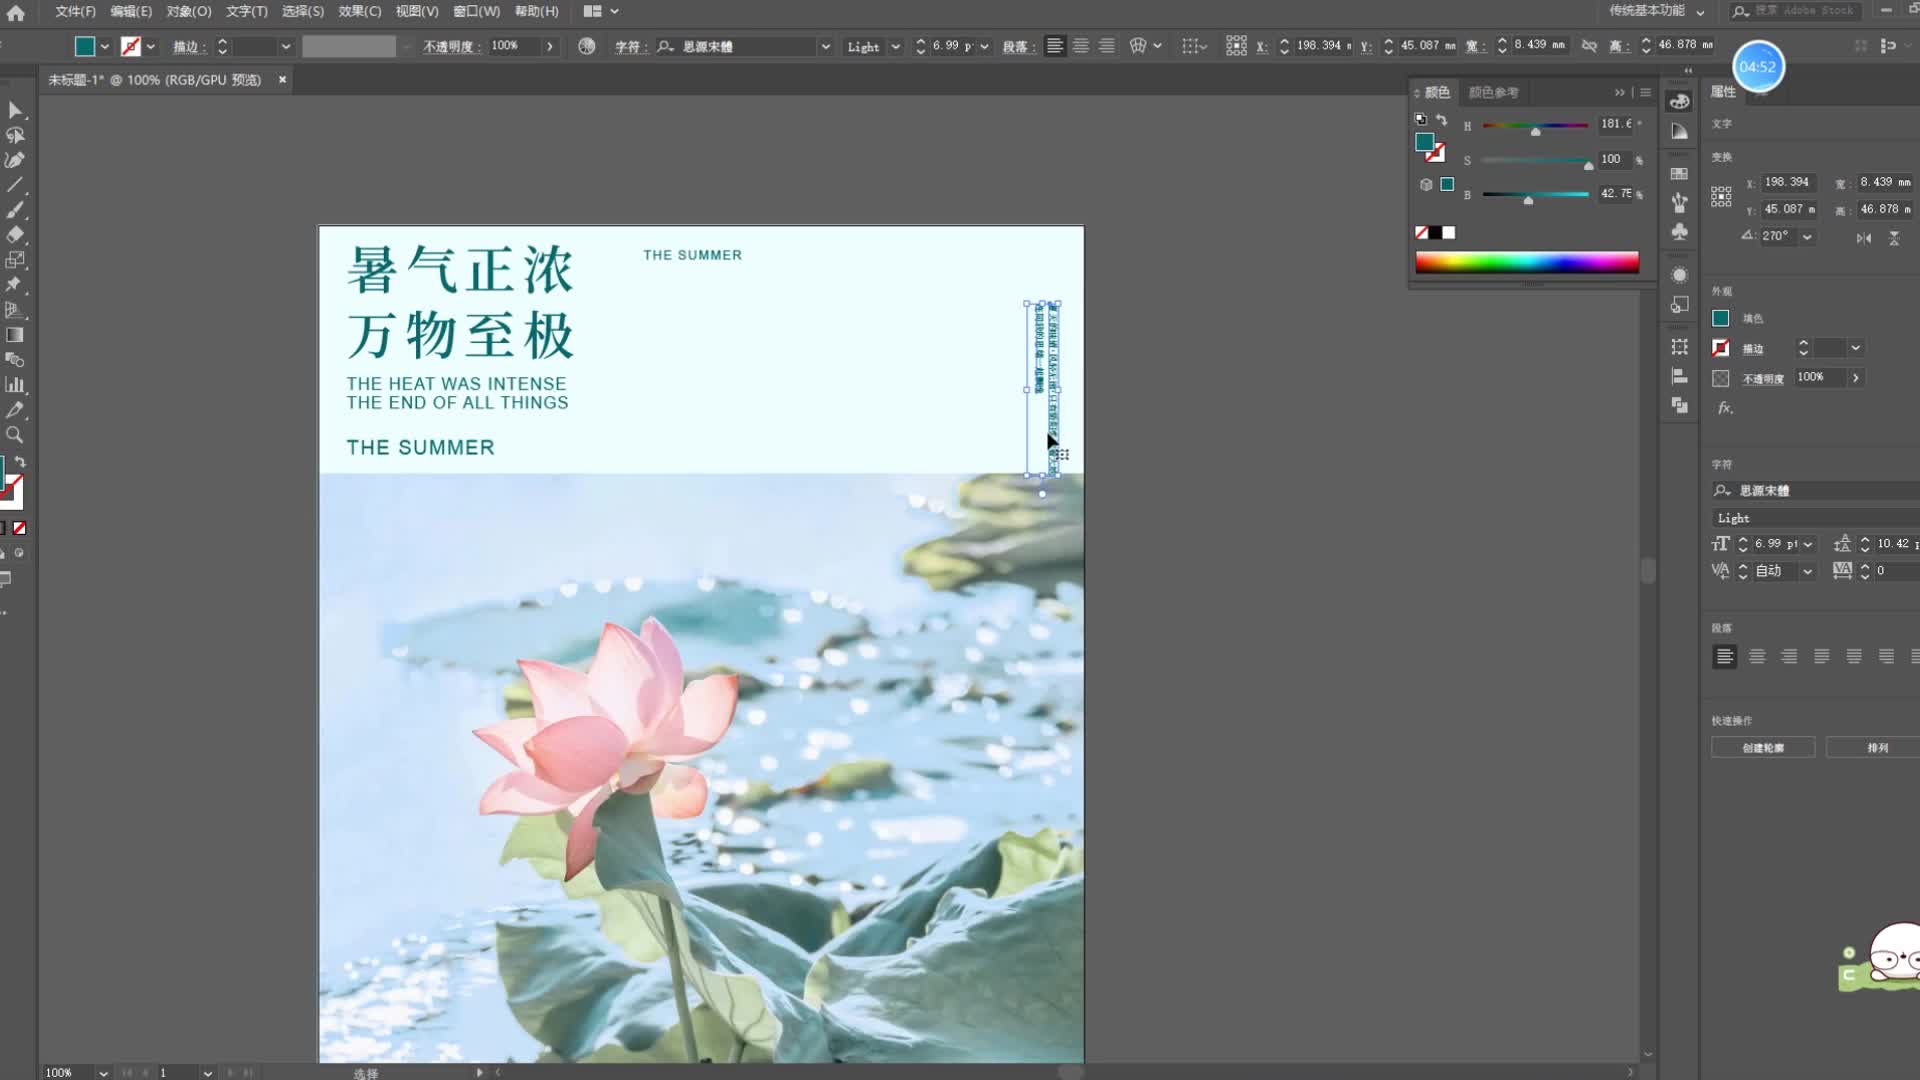Toggle the width-height link in the control bar
This screenshot has height=1080, width=1920.
point(1589,45)
